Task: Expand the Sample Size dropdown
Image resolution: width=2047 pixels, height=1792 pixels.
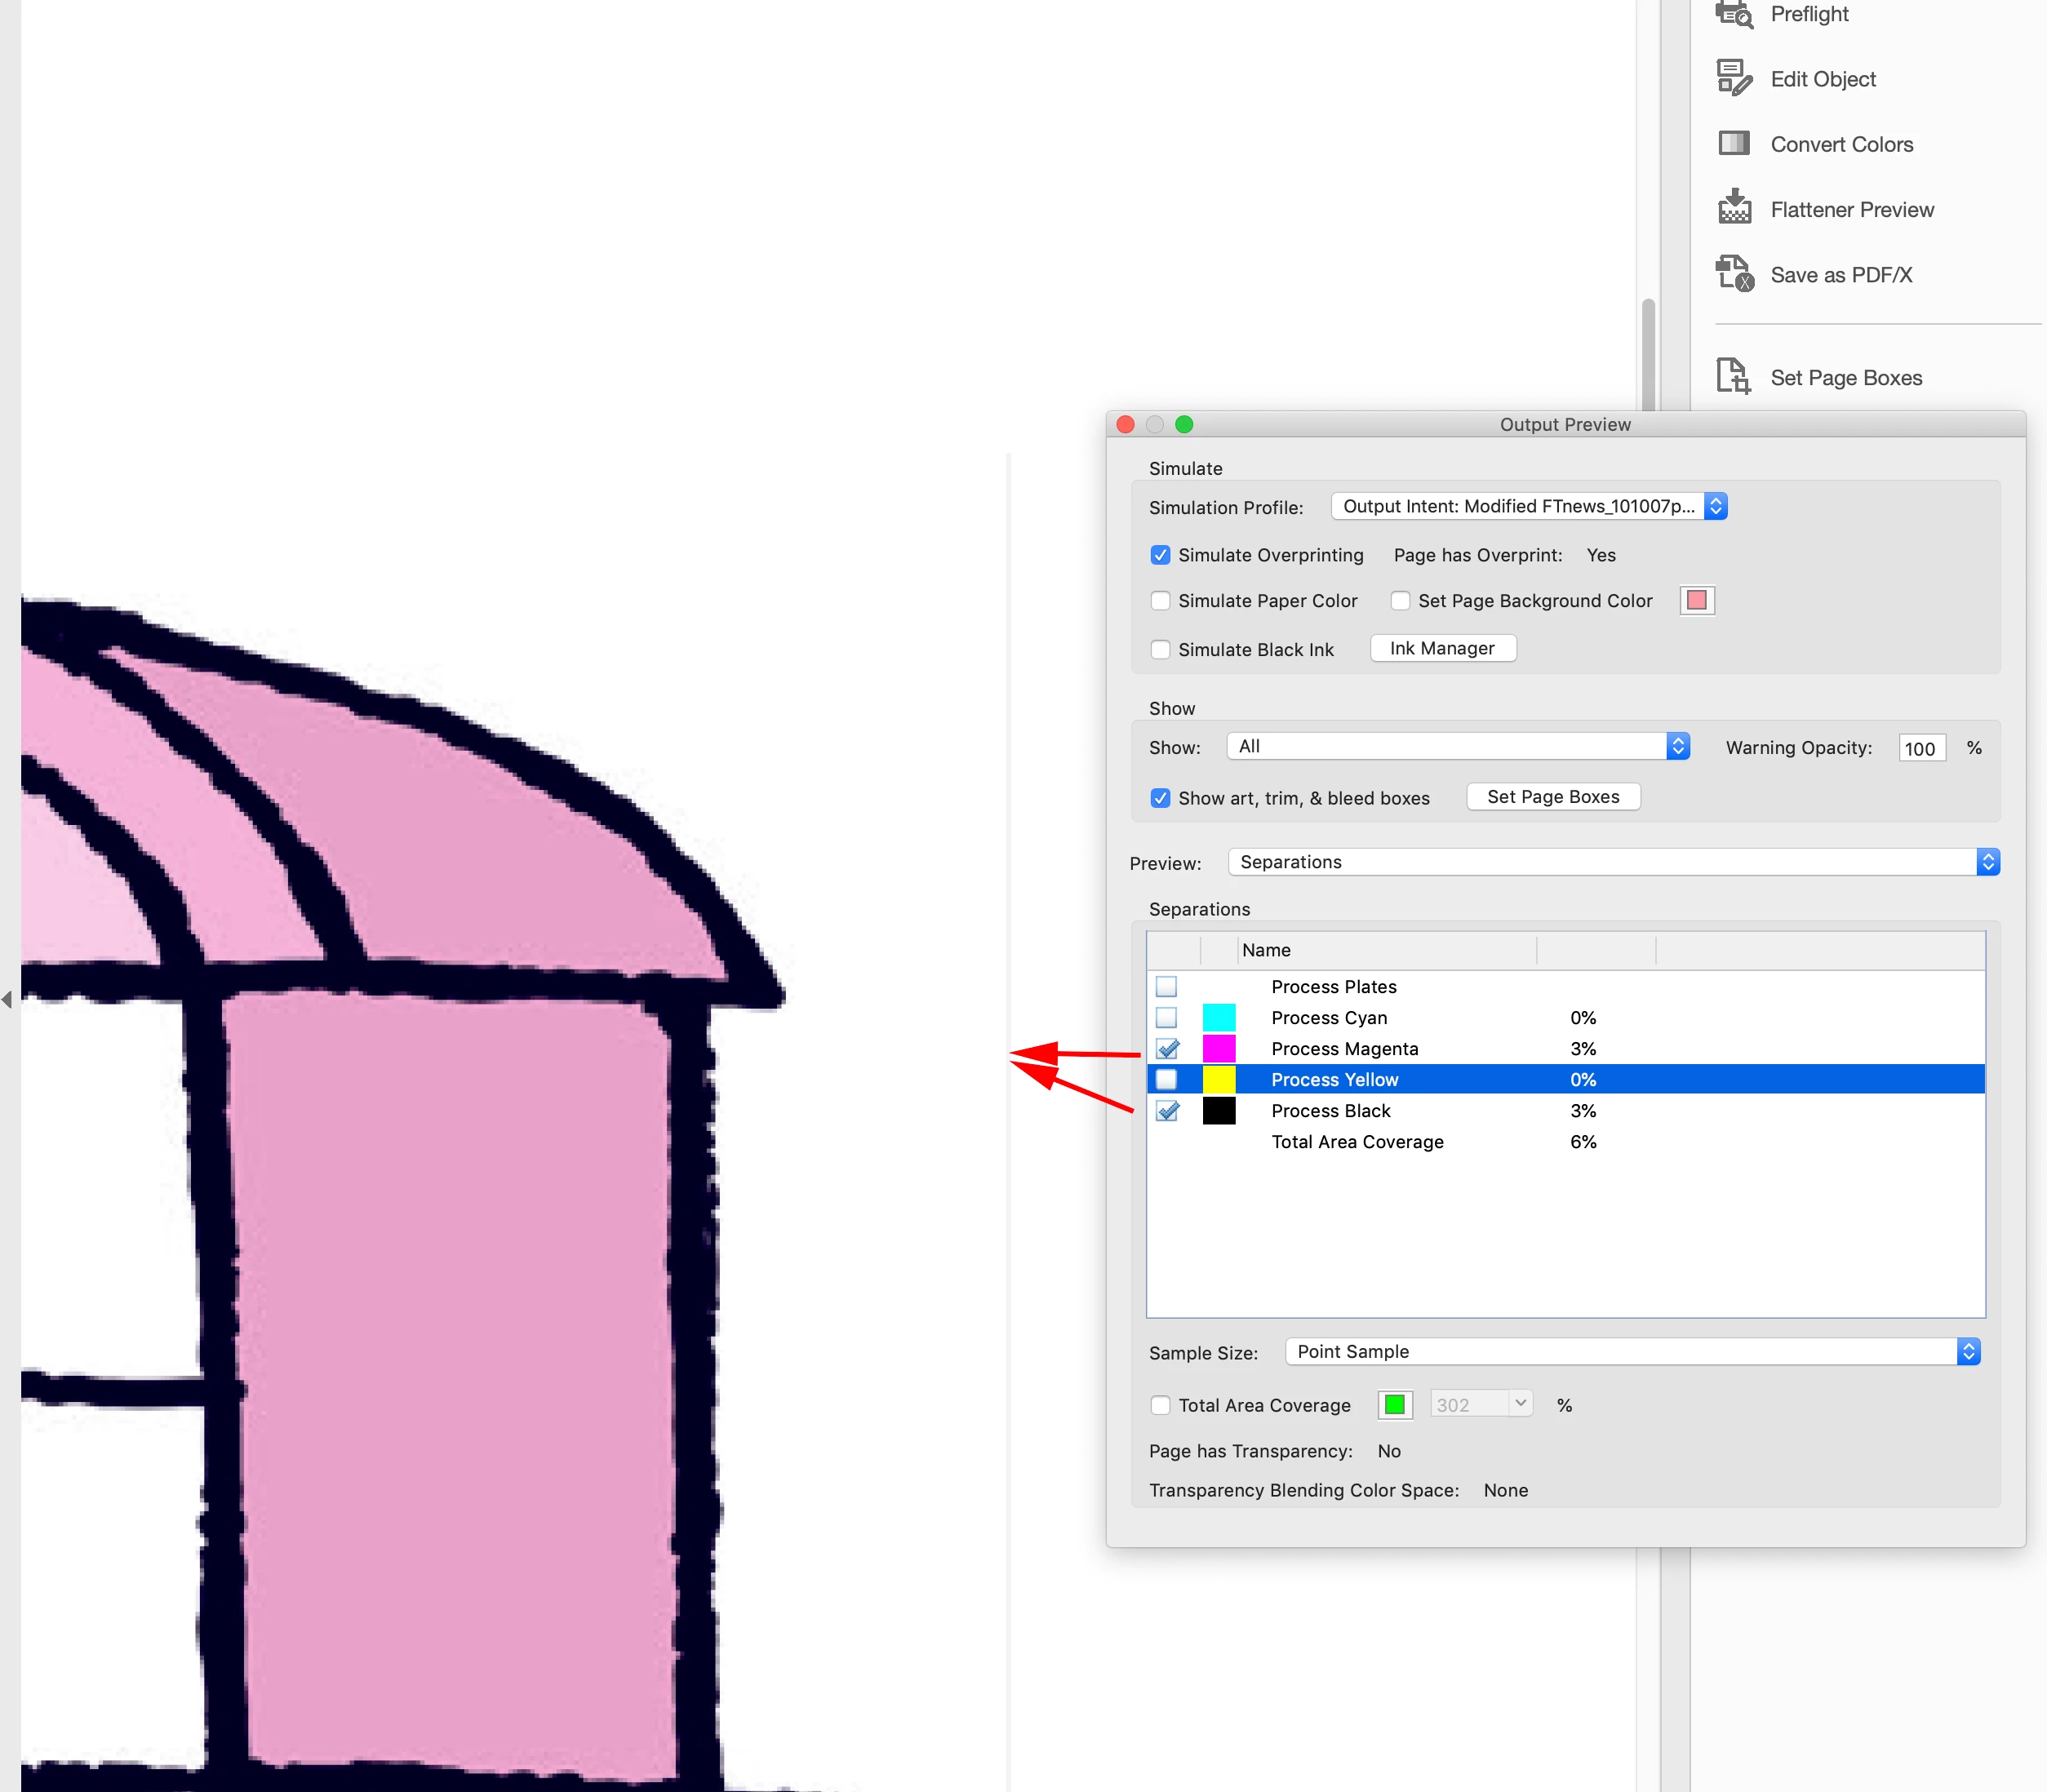Action: coord(1631,1352)
